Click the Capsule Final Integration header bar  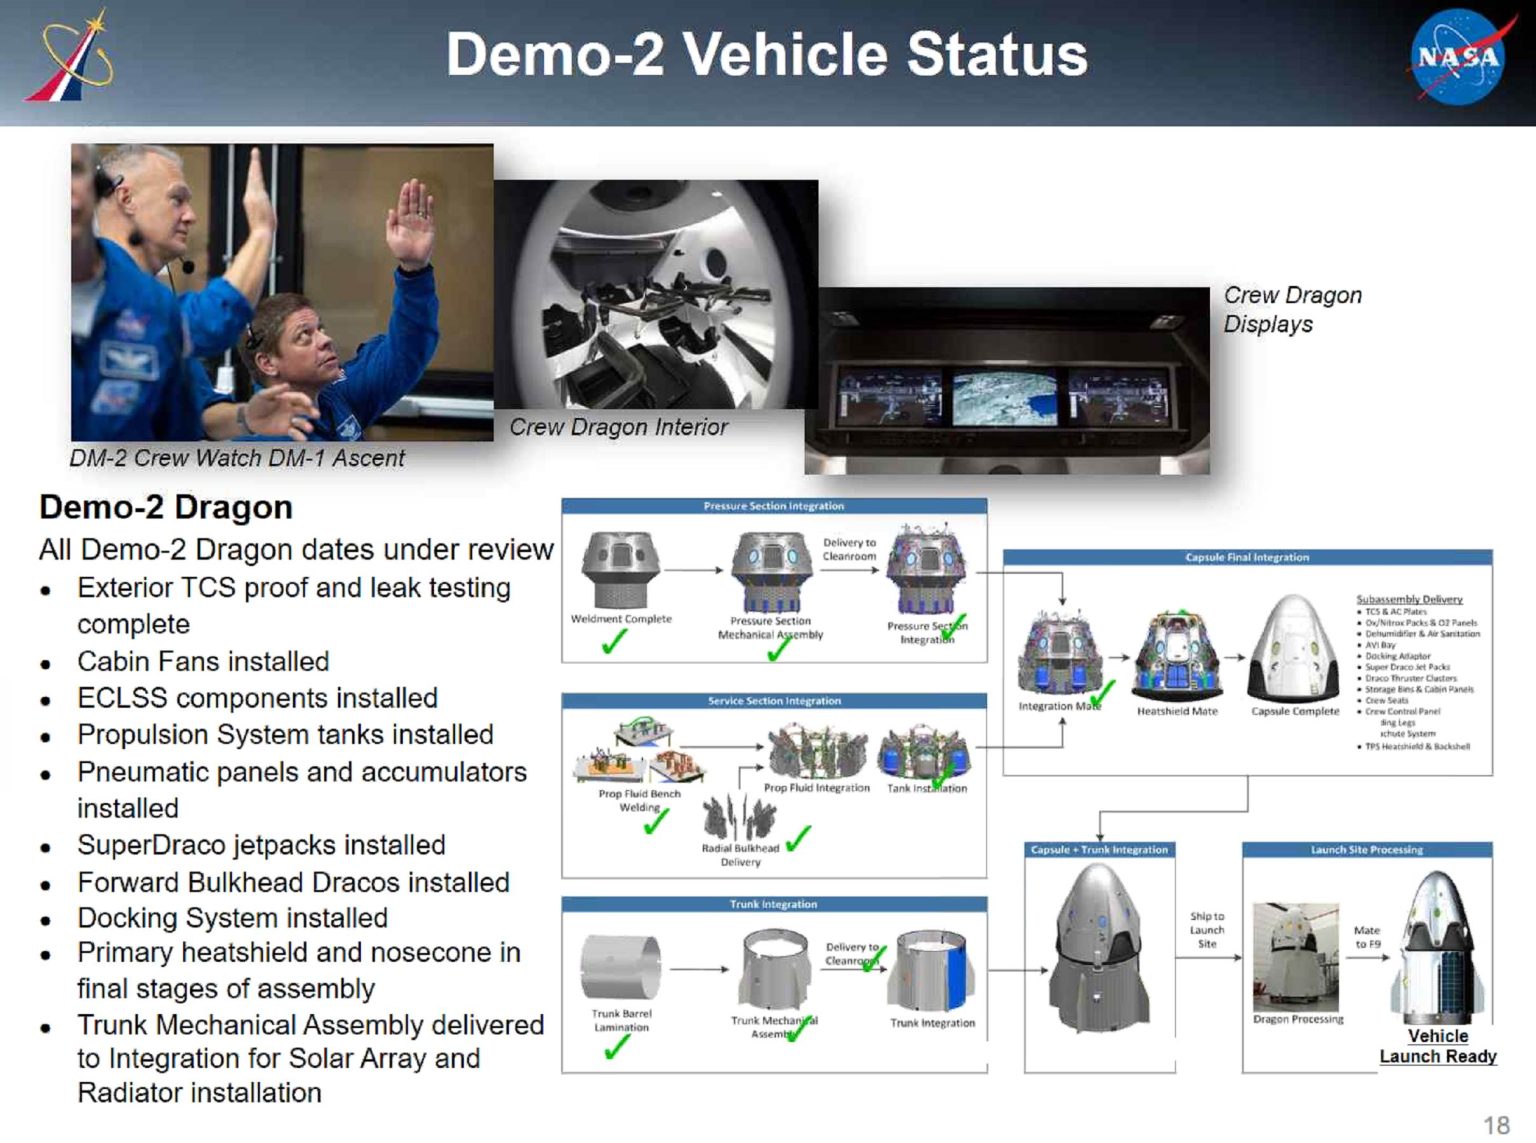point(1246,557)
